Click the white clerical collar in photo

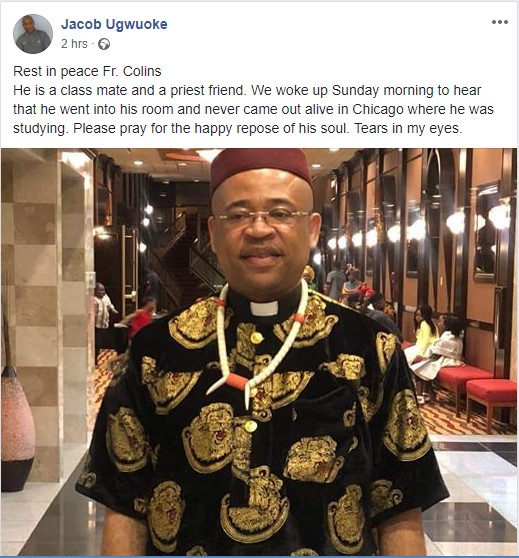point(264,309)
